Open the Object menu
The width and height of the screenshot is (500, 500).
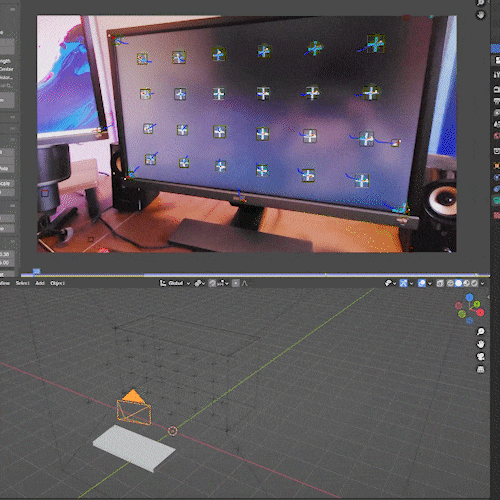57,283
